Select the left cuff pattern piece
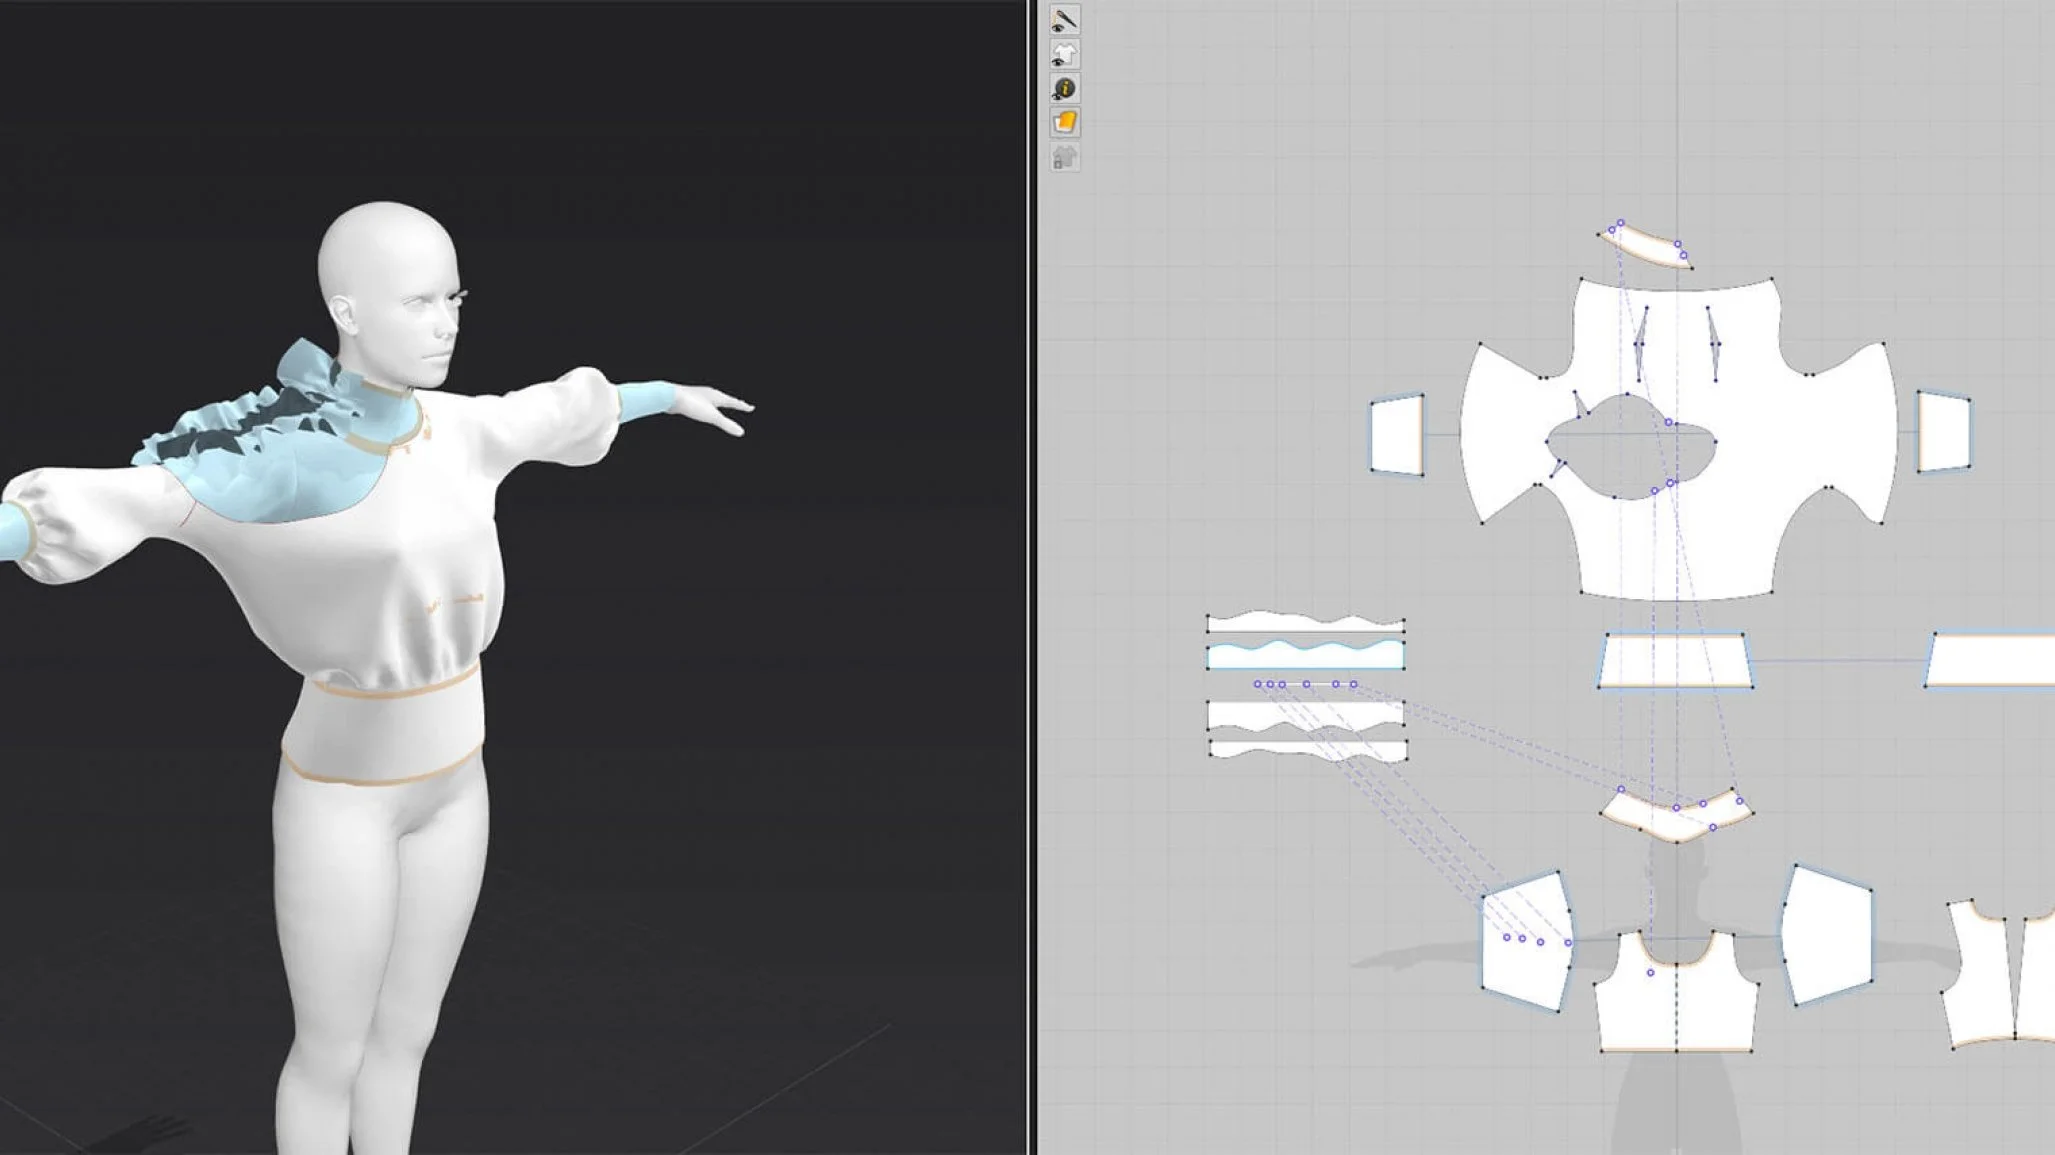This screenshot has width=2055, height=1155. [1397, 435]
